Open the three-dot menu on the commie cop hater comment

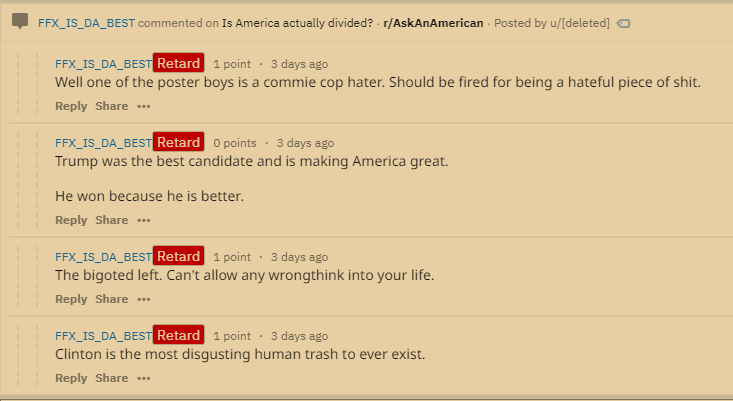[144, 107]
